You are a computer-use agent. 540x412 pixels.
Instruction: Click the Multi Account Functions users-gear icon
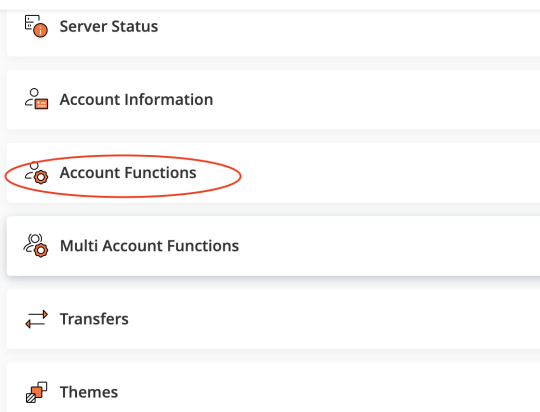coord(36,246)
